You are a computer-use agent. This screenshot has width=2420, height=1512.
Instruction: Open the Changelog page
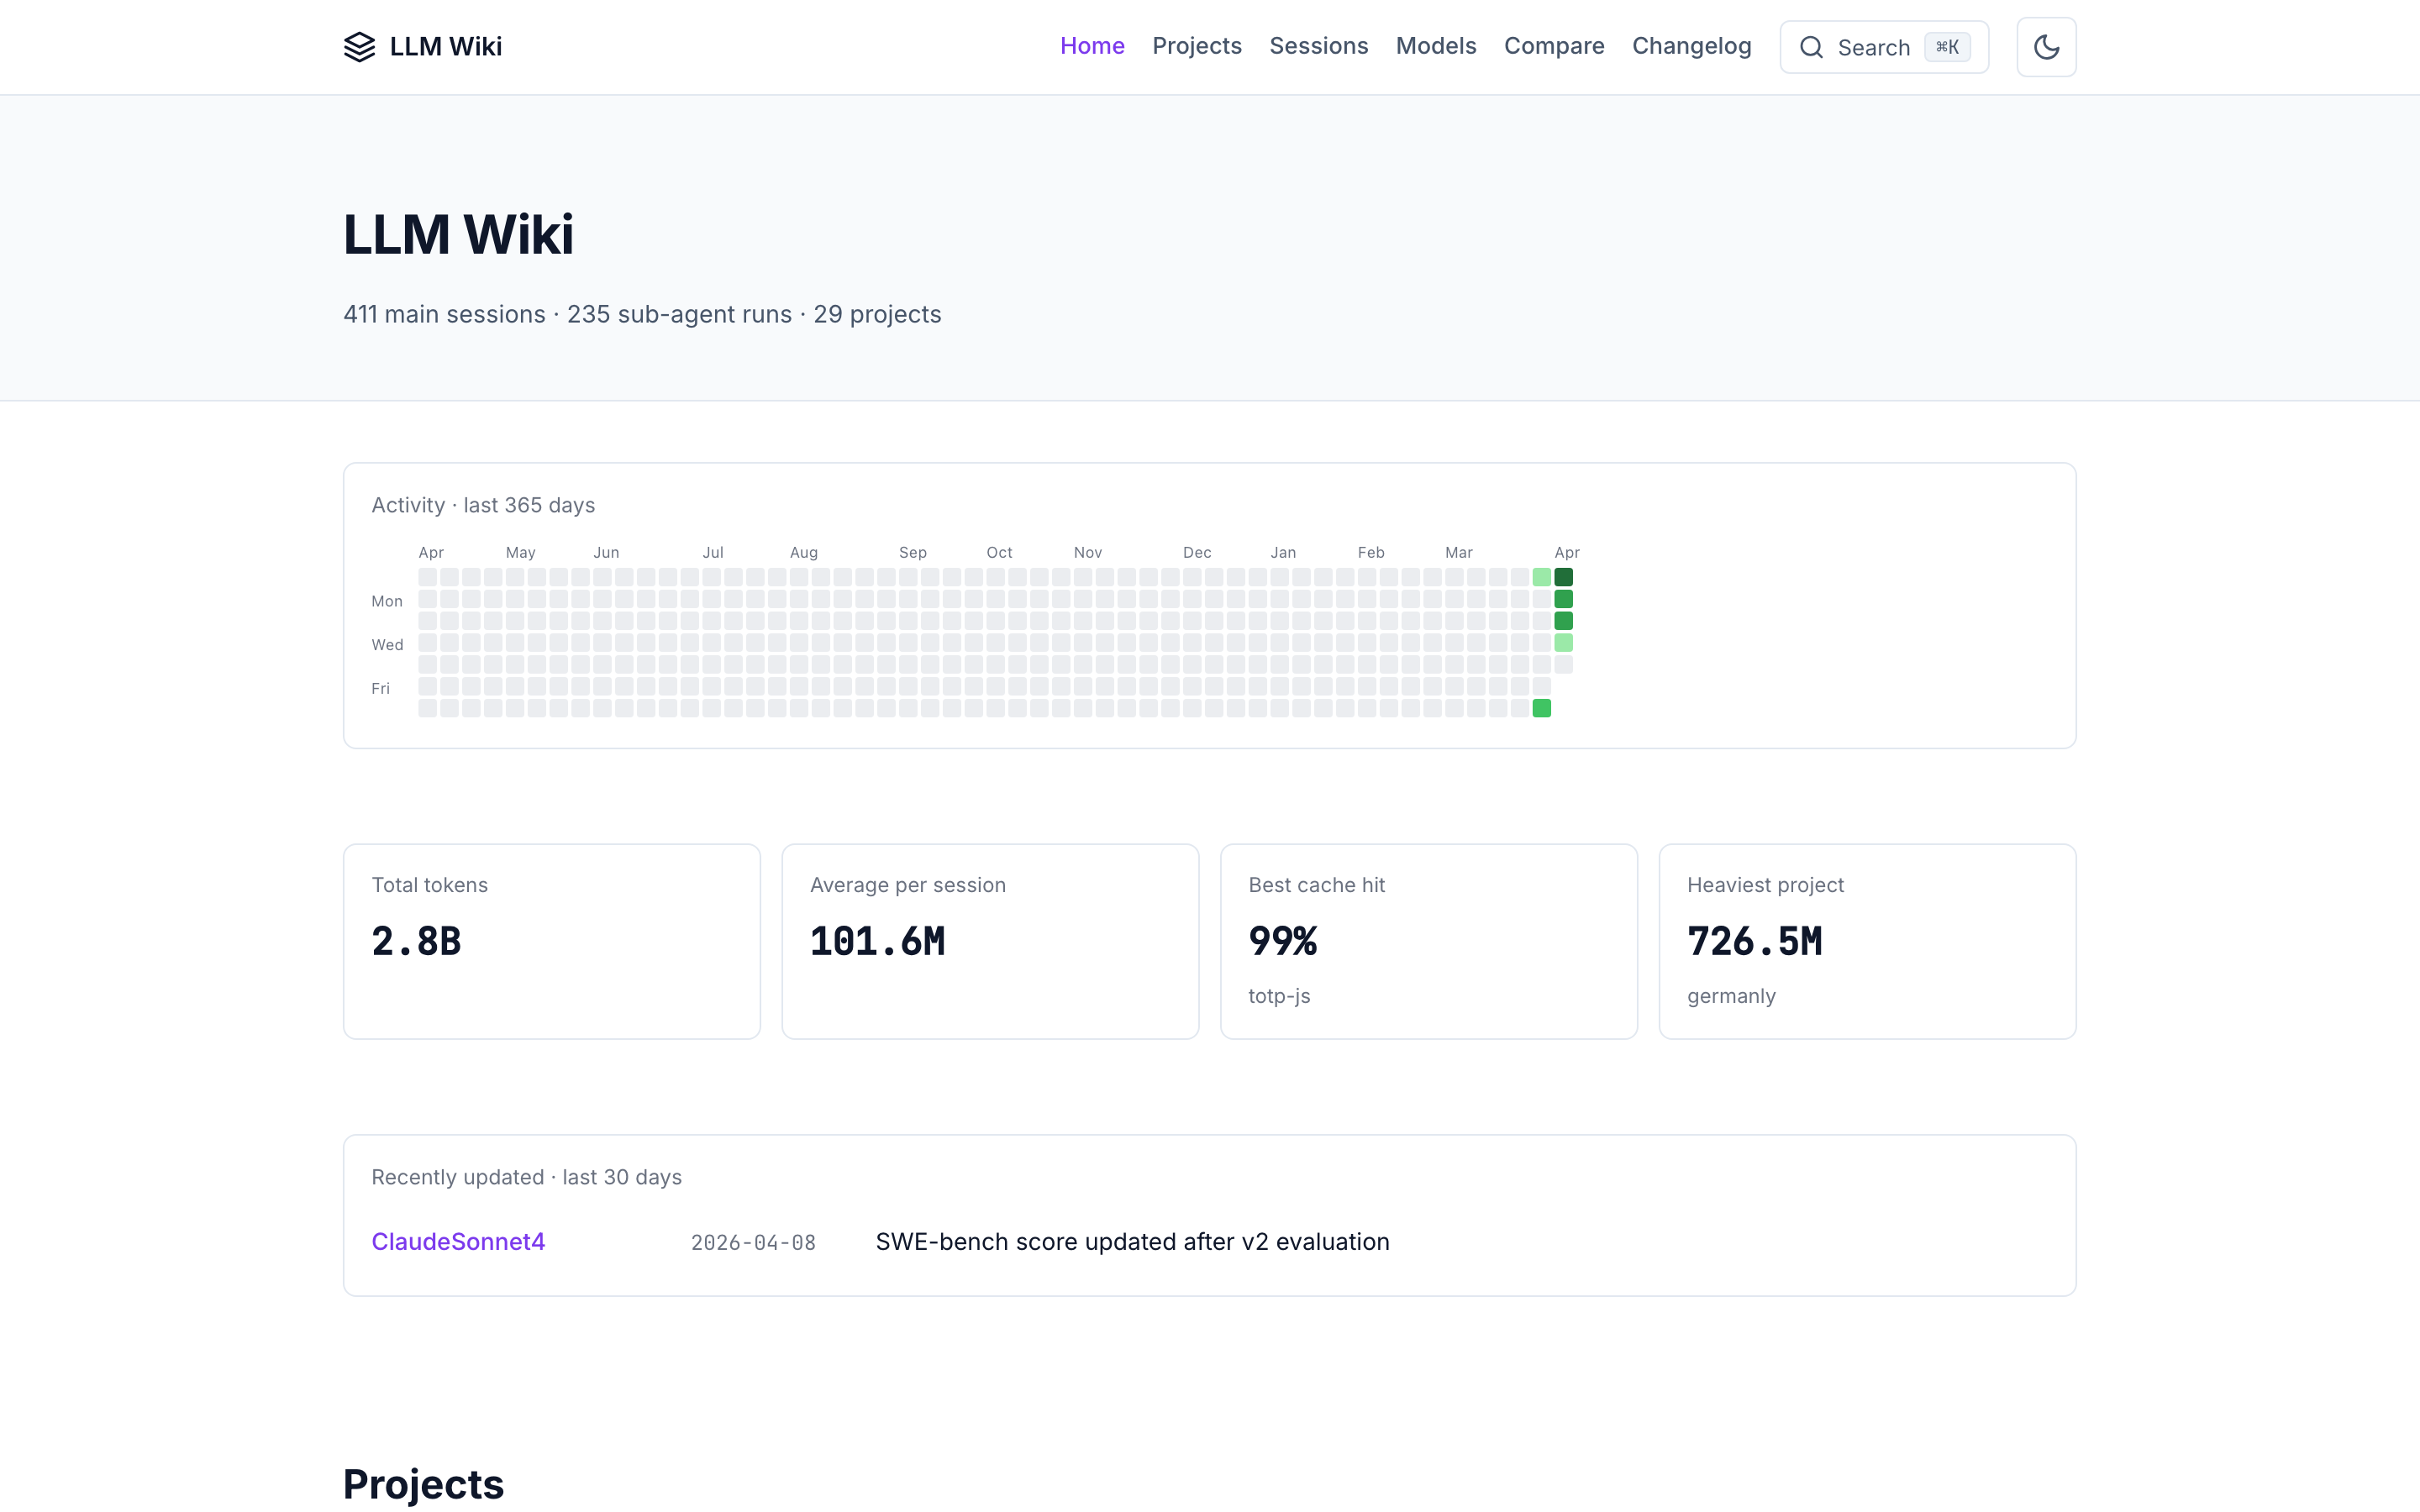point(1691,46)
